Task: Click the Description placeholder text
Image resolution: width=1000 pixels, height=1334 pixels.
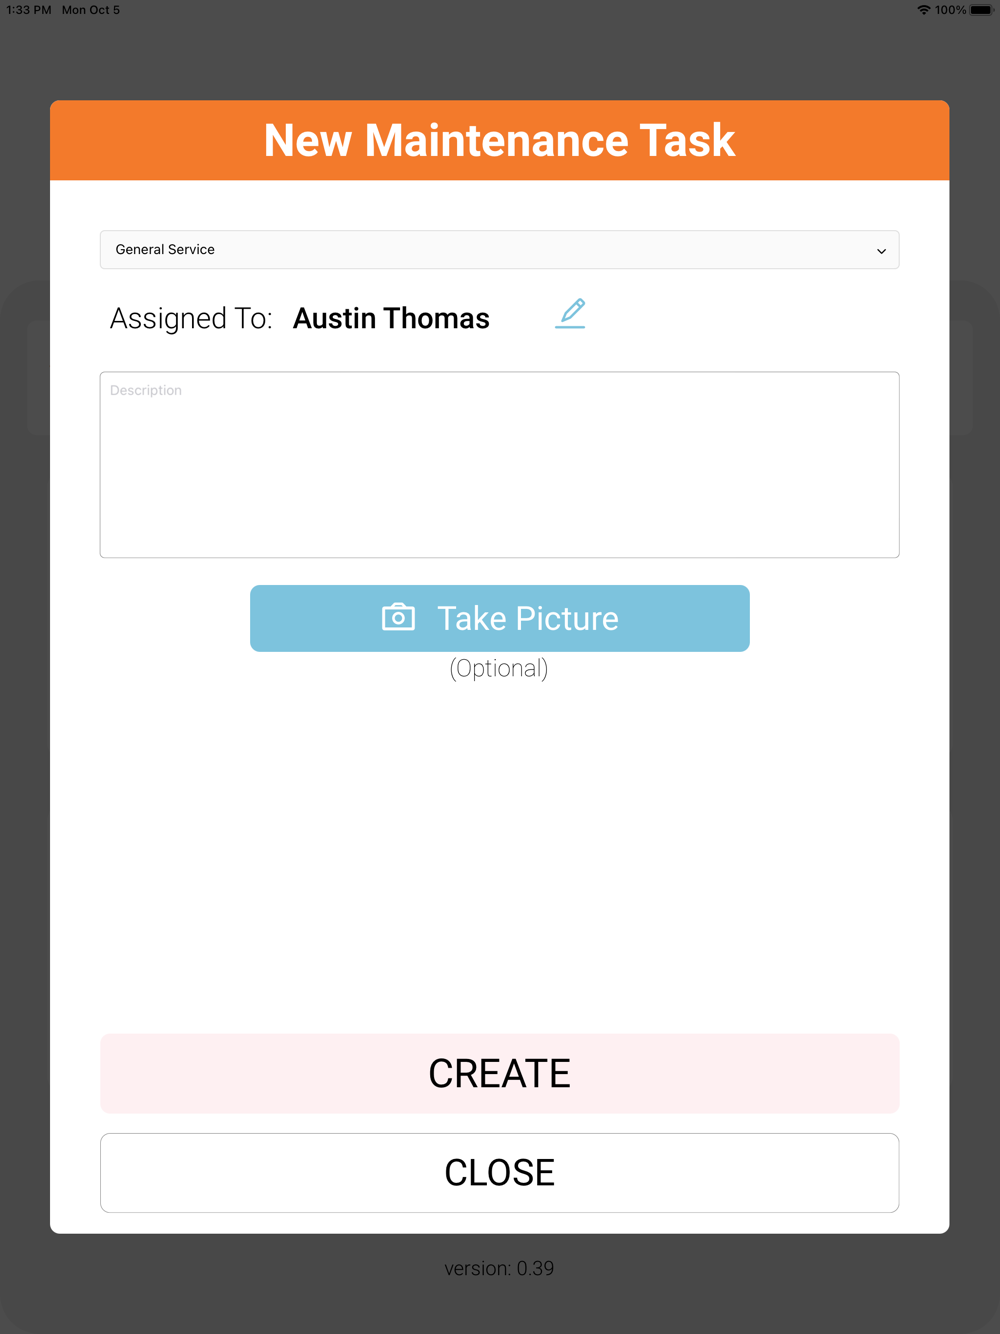Action: tap(146, 390)
